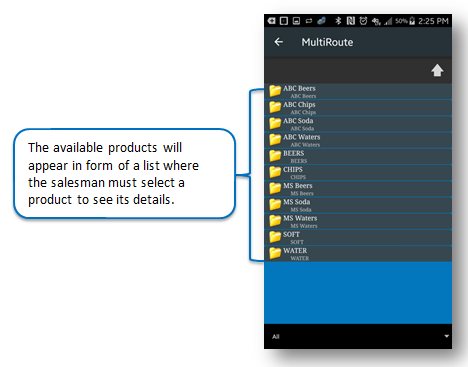Open the ABC Beers folder icon
The width and height of the screenshot is (468, 367).
click(x=275, y=91)
